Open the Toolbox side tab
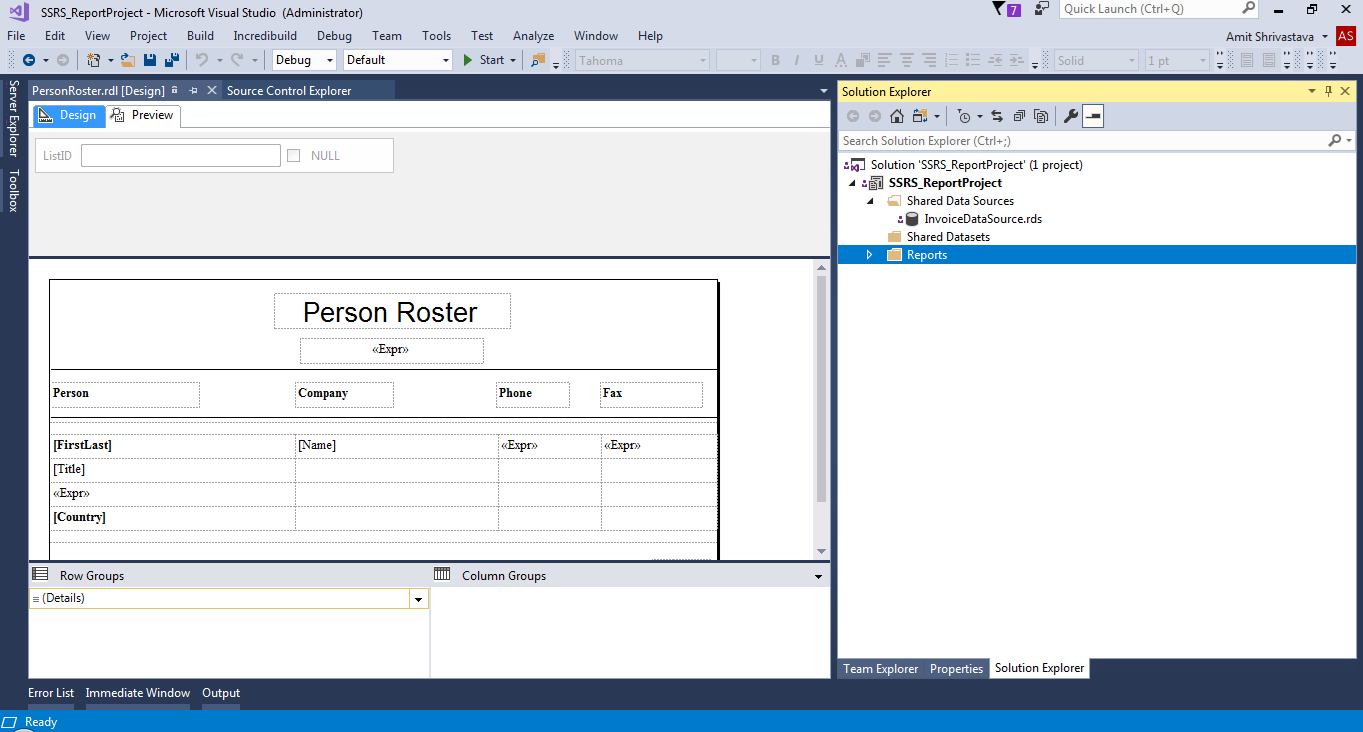 (13, 191)
